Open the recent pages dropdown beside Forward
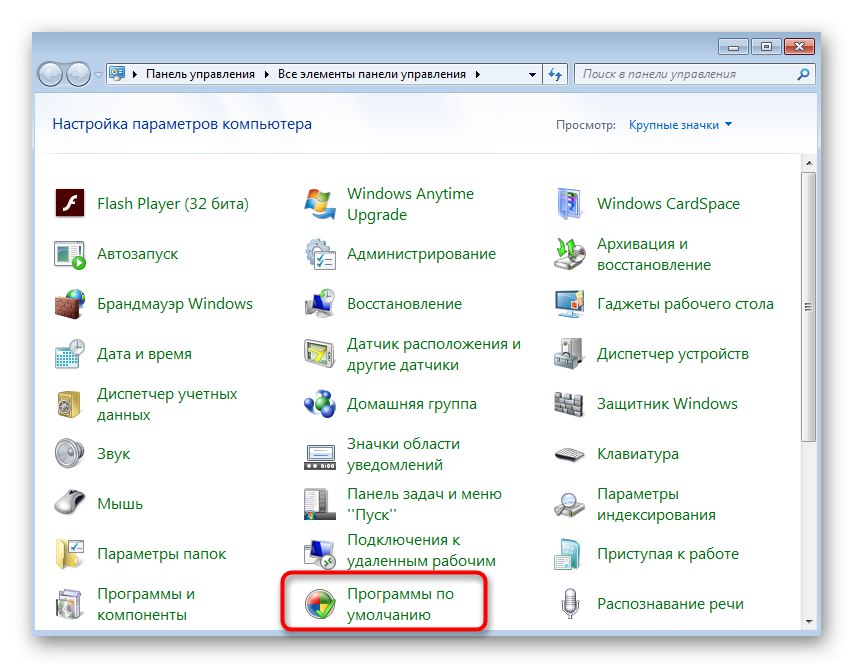Viewport: 853px width, 668px height. pos(98,75)
